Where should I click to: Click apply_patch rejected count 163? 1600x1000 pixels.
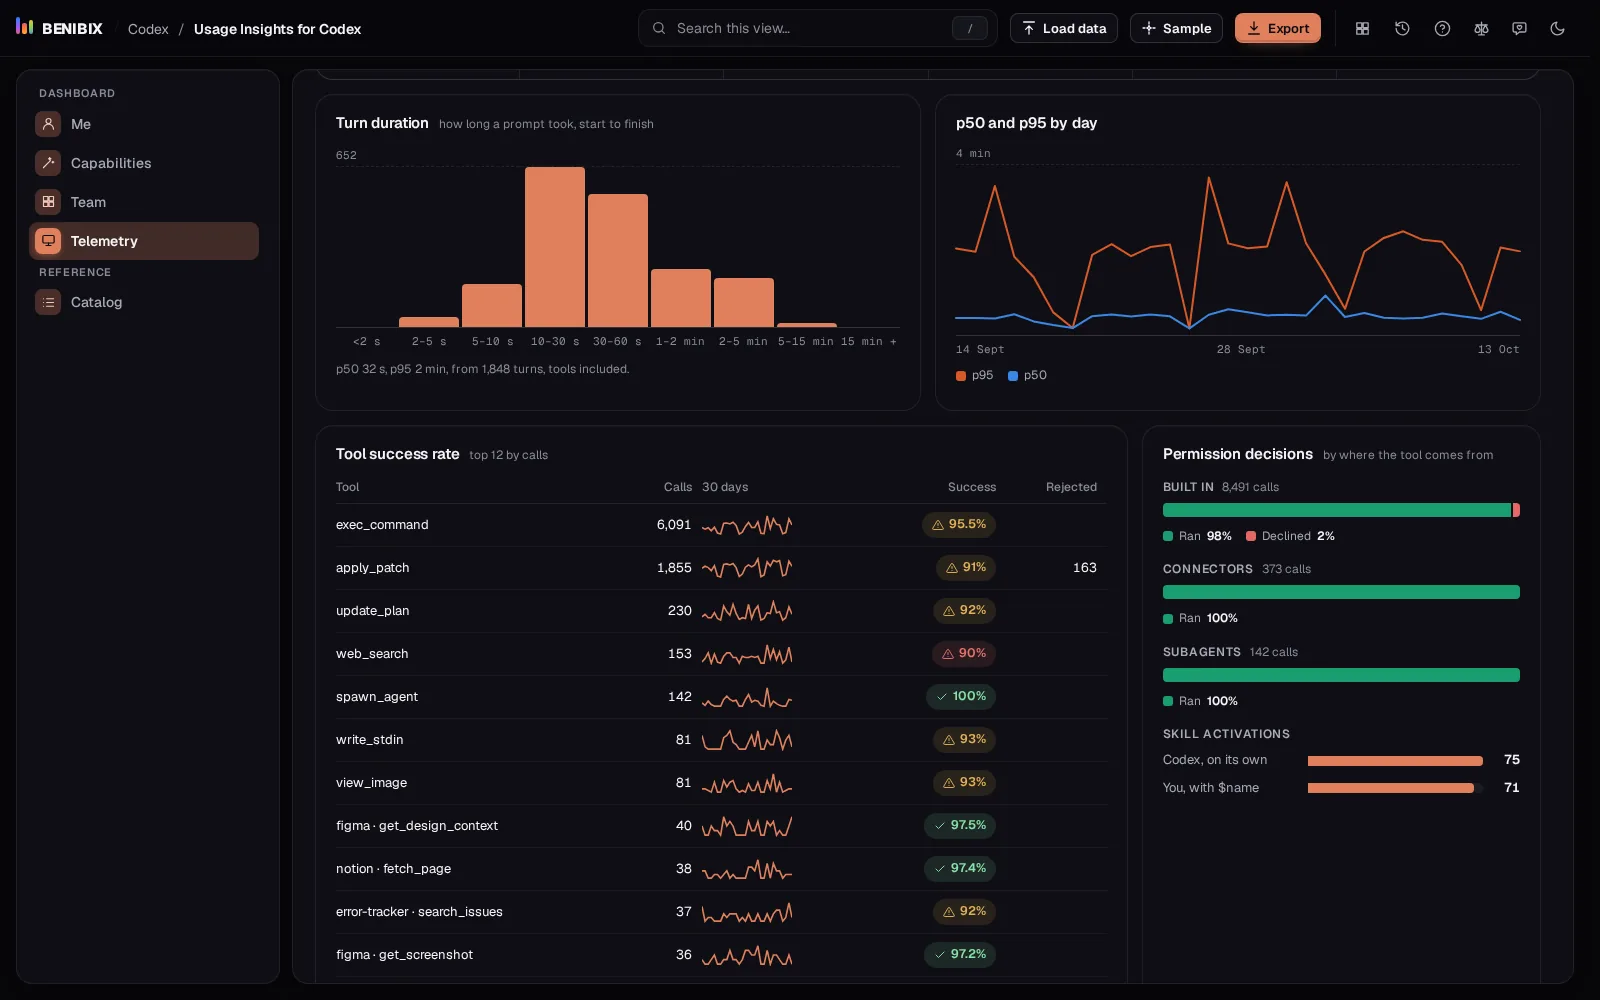pyautogui.click(x=1085, y=568)
